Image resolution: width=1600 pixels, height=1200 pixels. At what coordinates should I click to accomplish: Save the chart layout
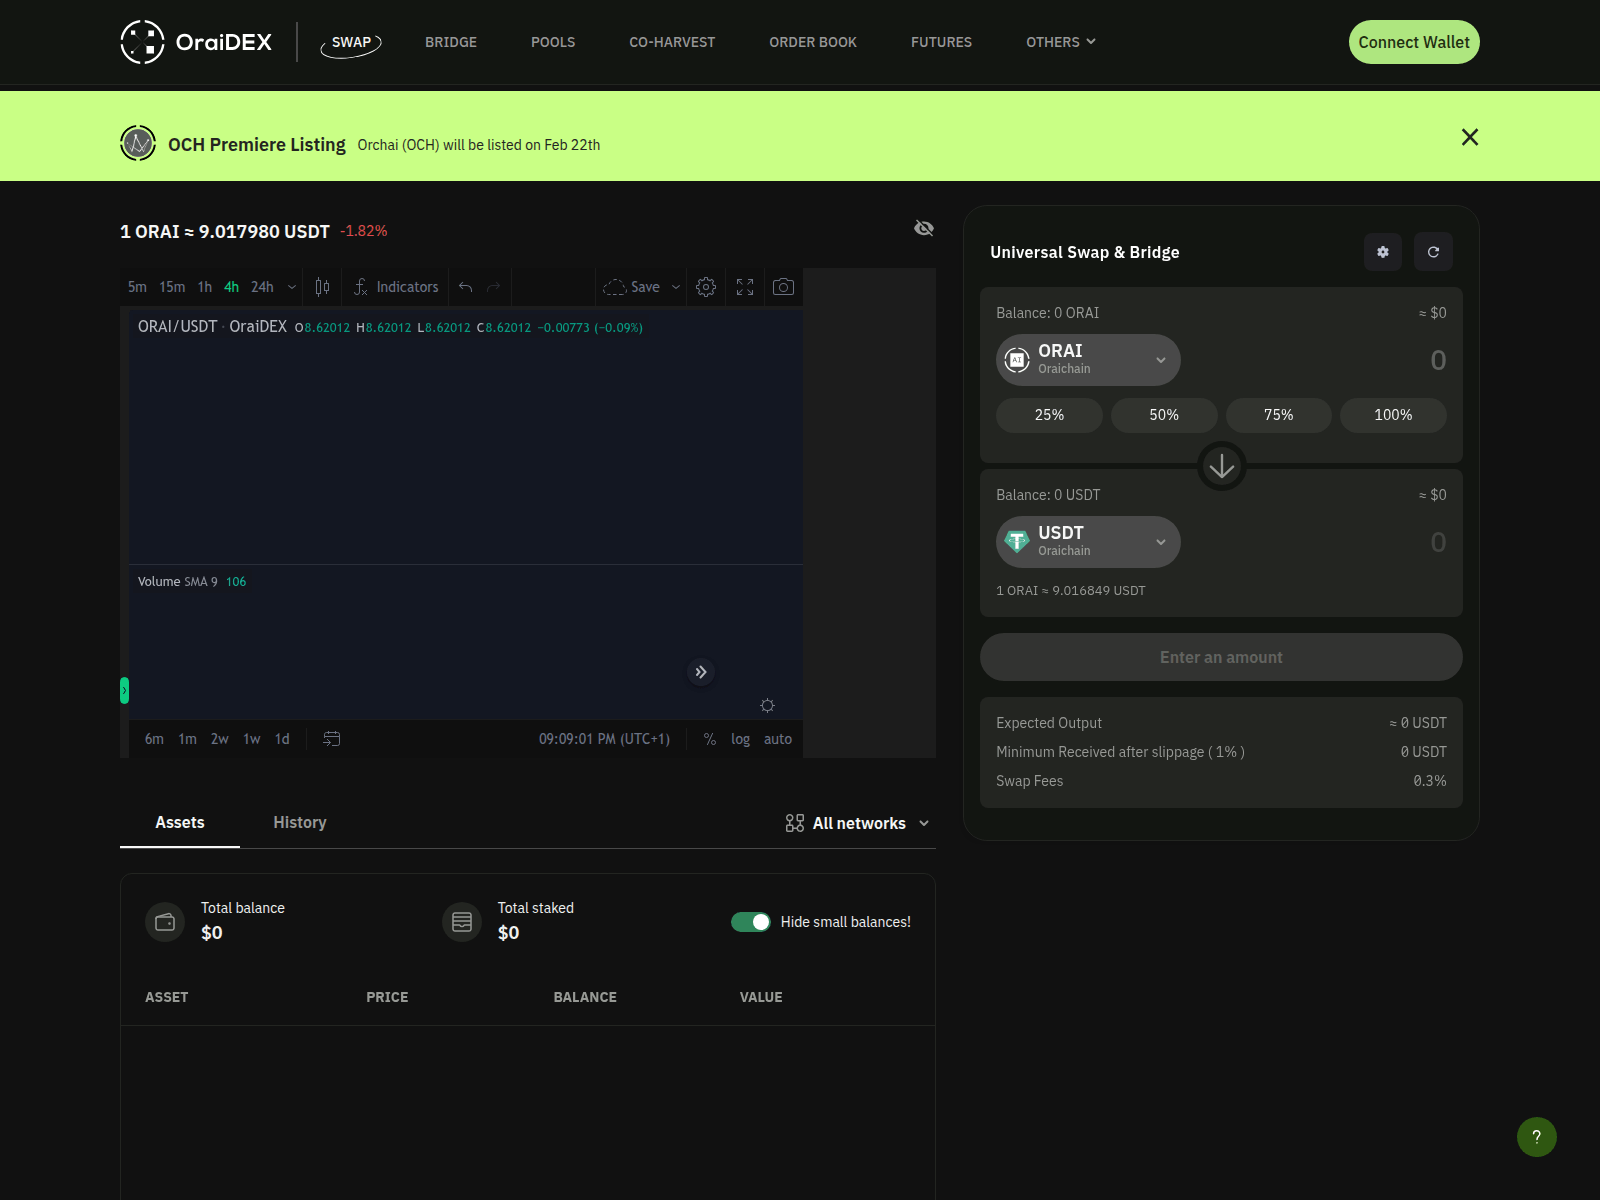pyautogui.click(x=631, y=287)
